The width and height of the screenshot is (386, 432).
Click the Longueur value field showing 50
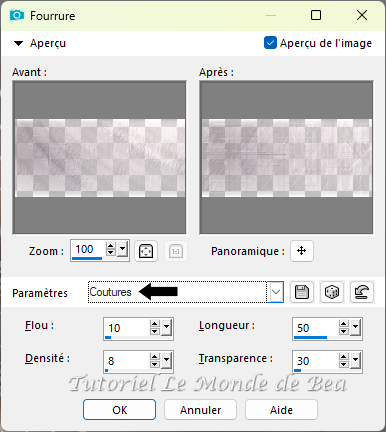coord(315,328)
